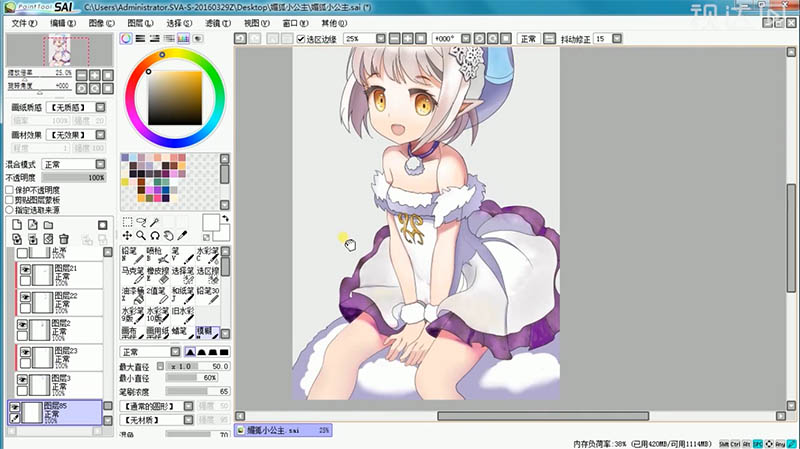This screenshot has width=800, height=449.
Task: Open the 编辑 menu
Action: click(63, 23)
